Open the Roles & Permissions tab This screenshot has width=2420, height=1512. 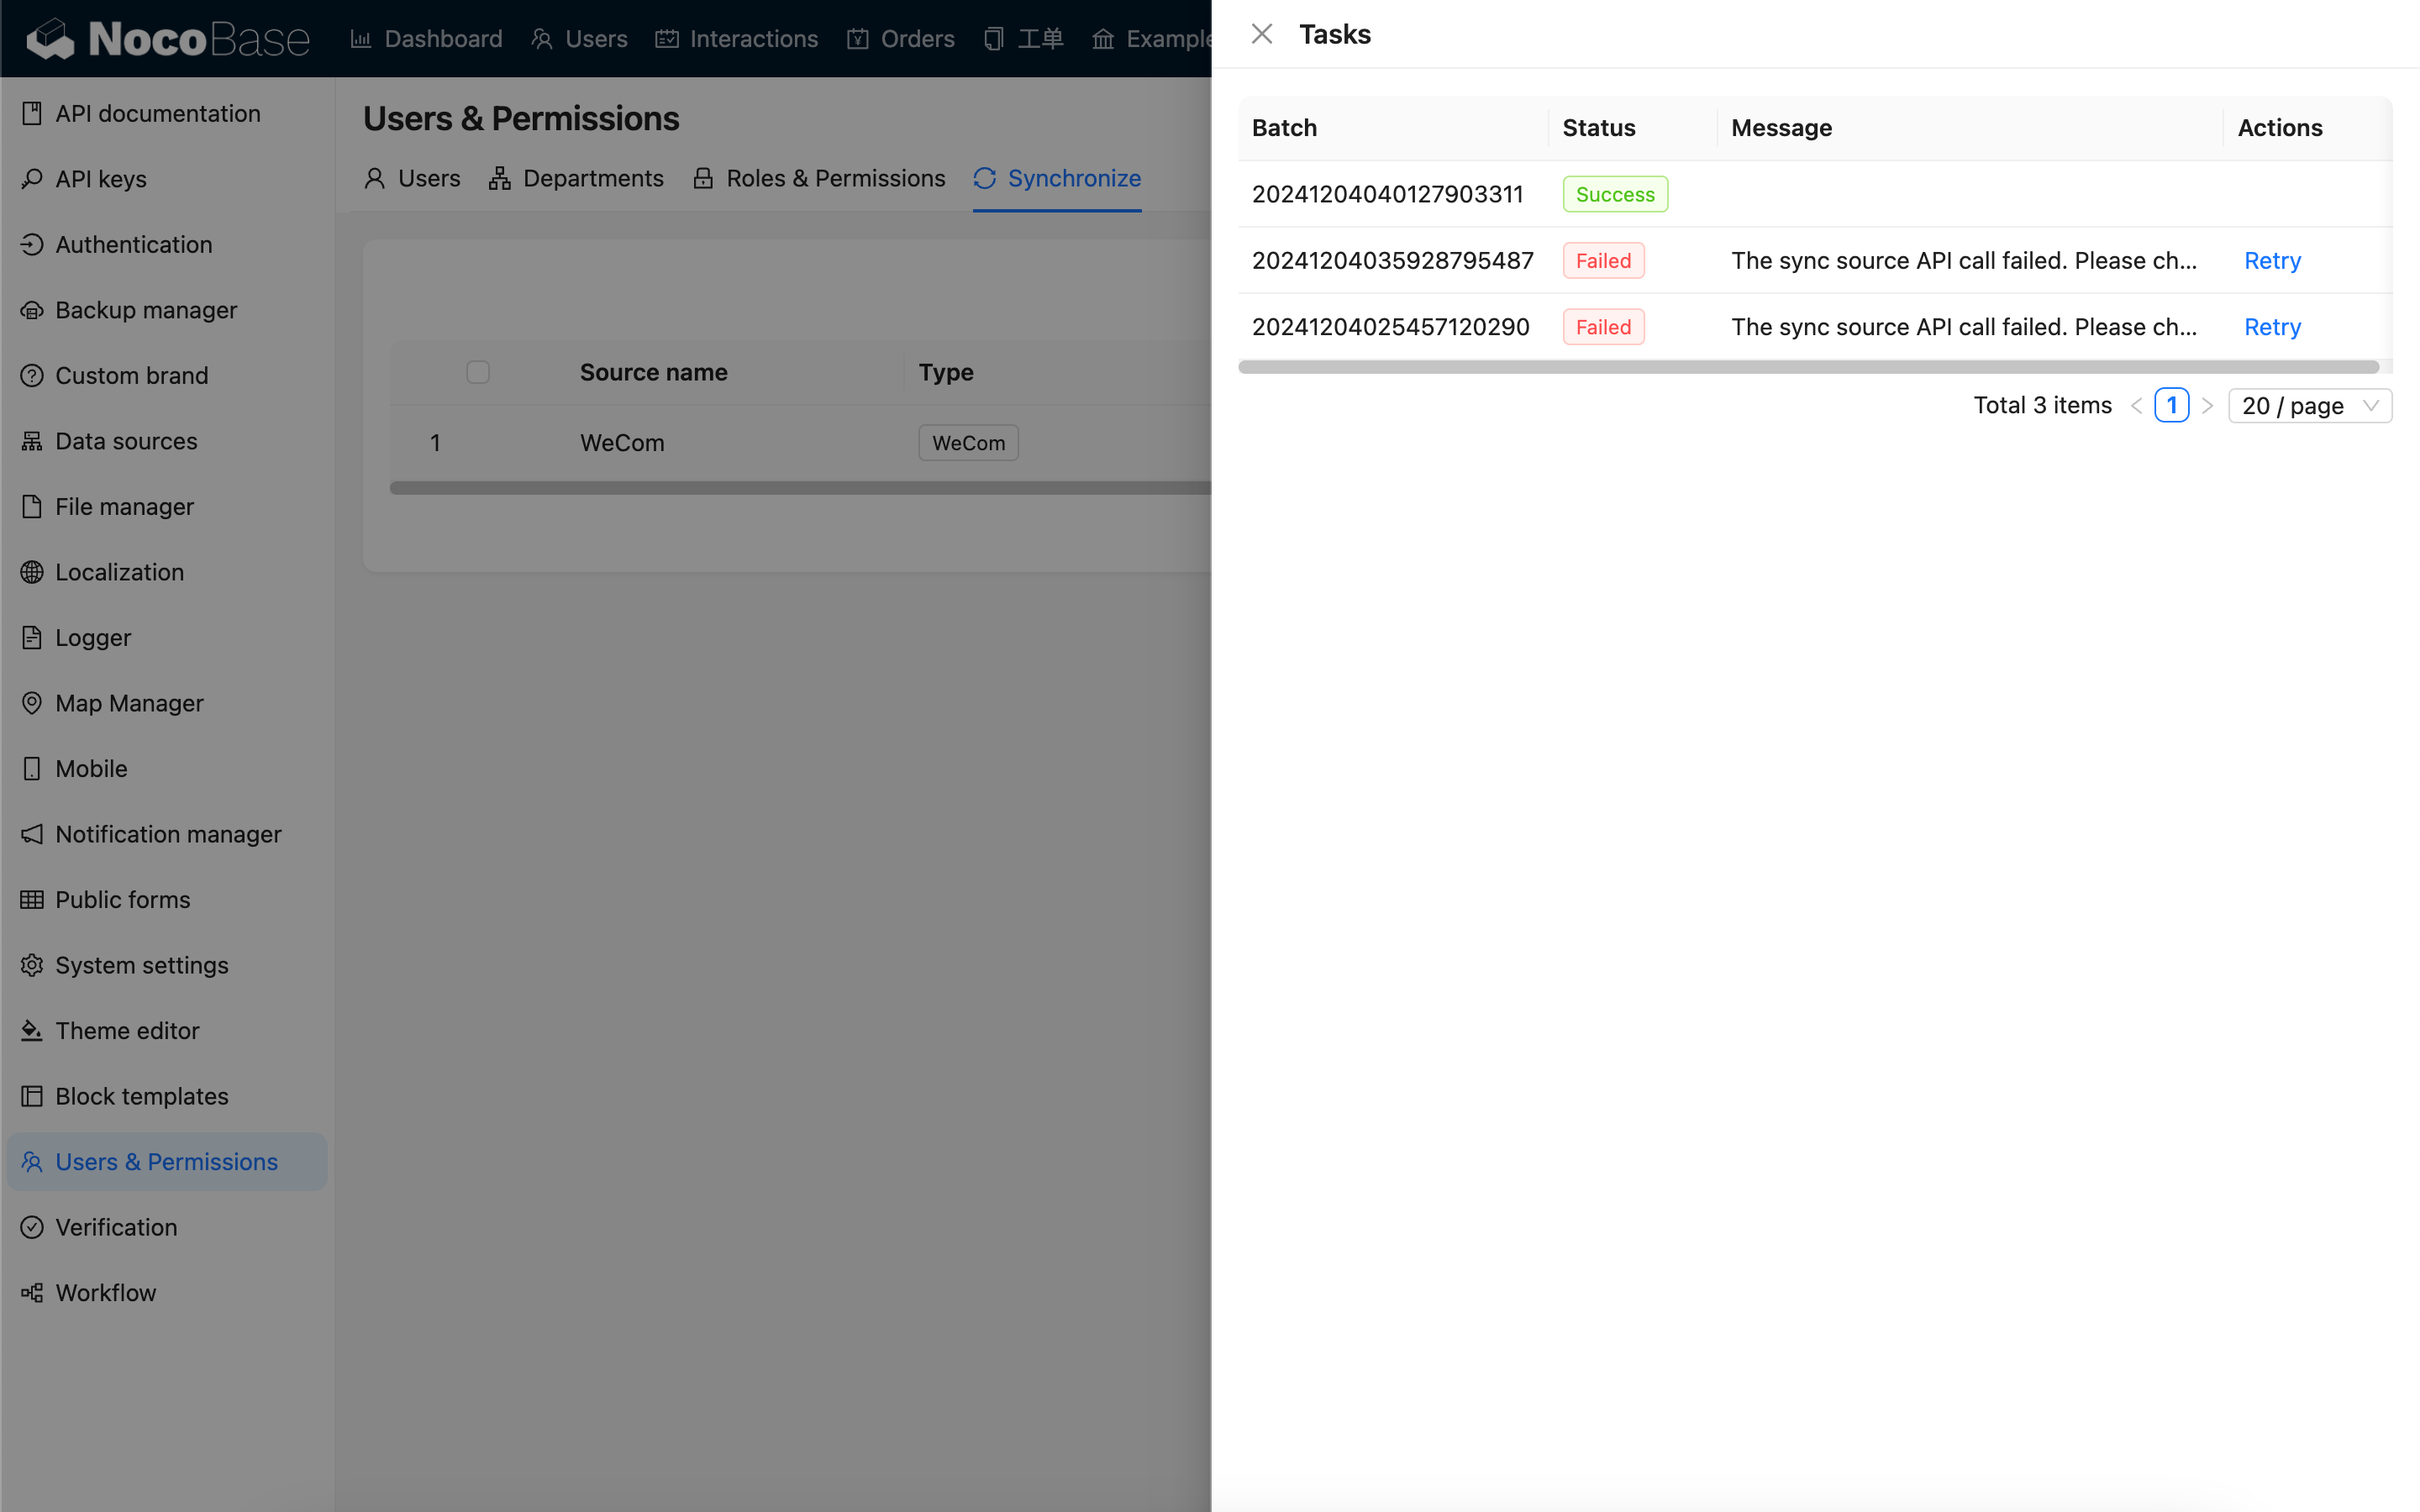pos(819,178)
